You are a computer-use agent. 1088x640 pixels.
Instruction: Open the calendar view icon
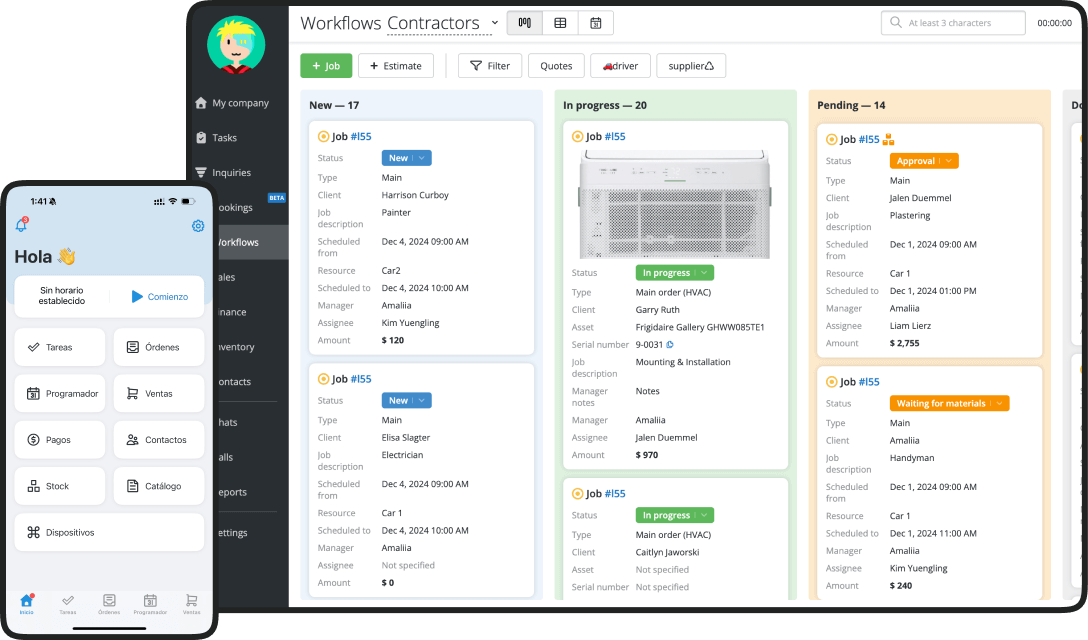[x=596, y=22]
